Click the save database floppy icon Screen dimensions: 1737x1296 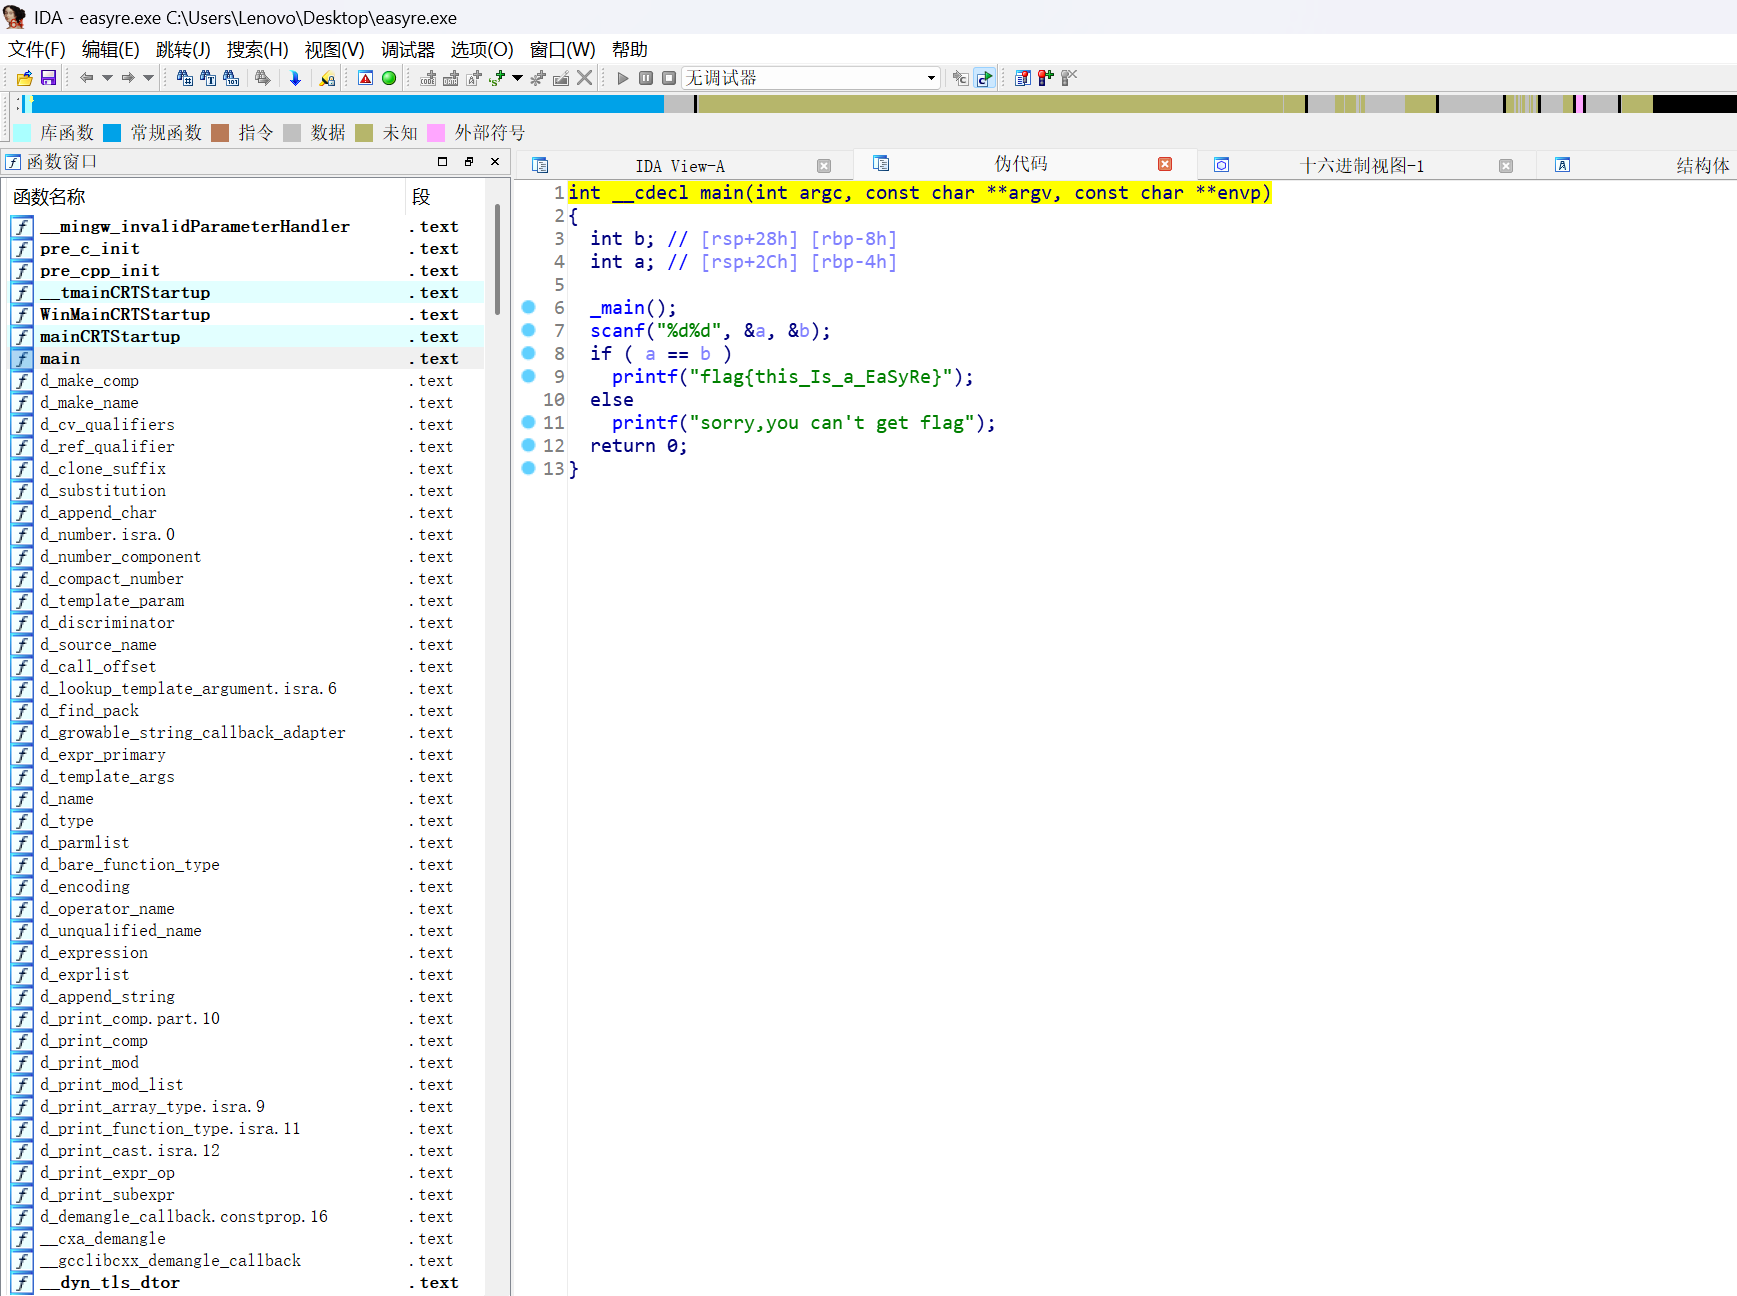(x=48, y=78)
